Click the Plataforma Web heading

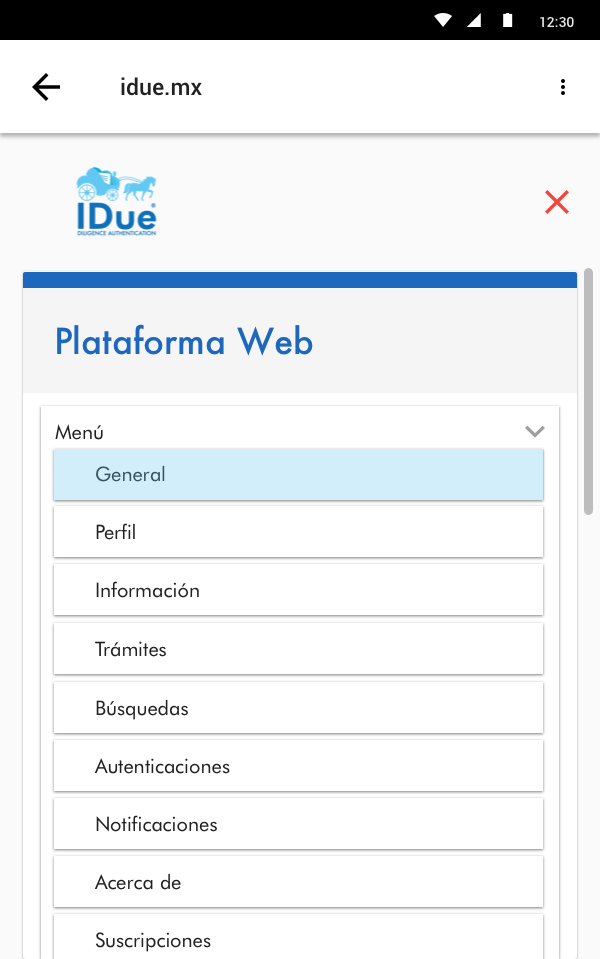[x=184, y=342]
